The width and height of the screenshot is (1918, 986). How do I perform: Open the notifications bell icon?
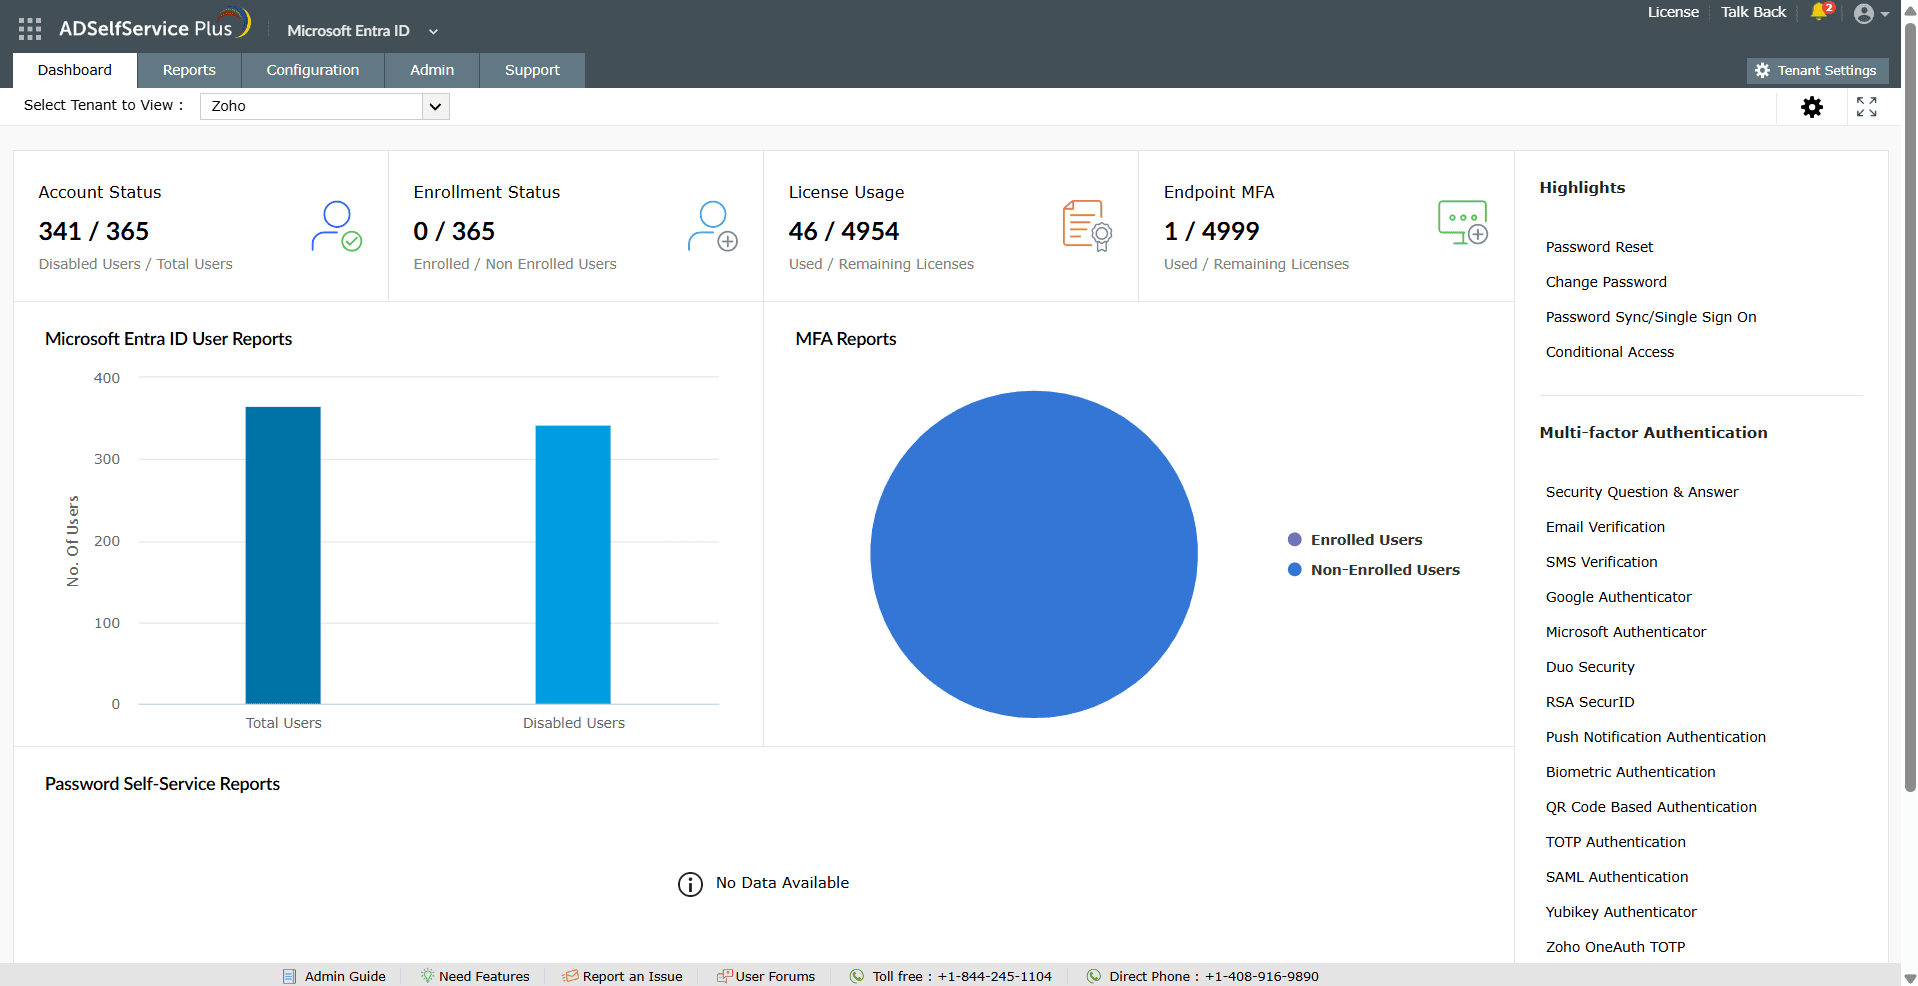[x=1819, y=12]
